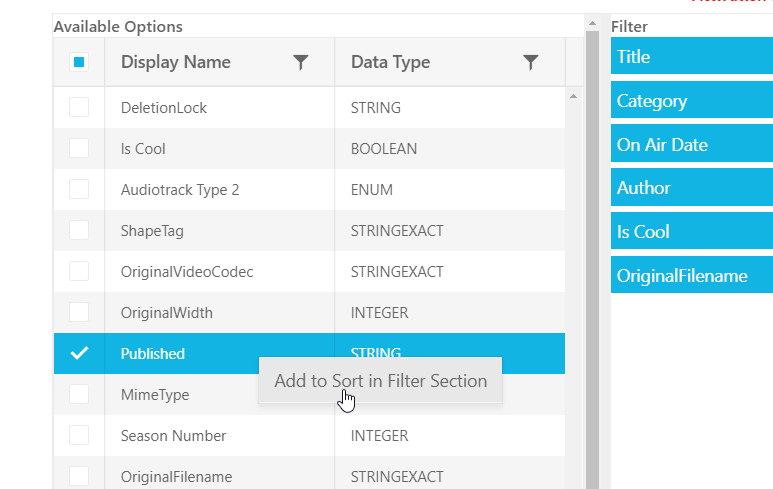Enable the OriginalWidth row checkbox
Image resolution: width=773 pixels, height=489 pixels.
[x=79, y=312]
